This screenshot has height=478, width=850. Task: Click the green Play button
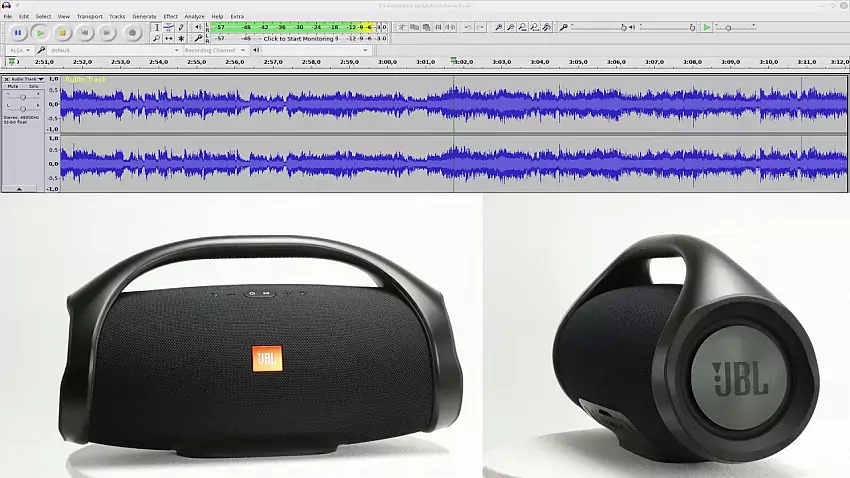click(40, 33)
